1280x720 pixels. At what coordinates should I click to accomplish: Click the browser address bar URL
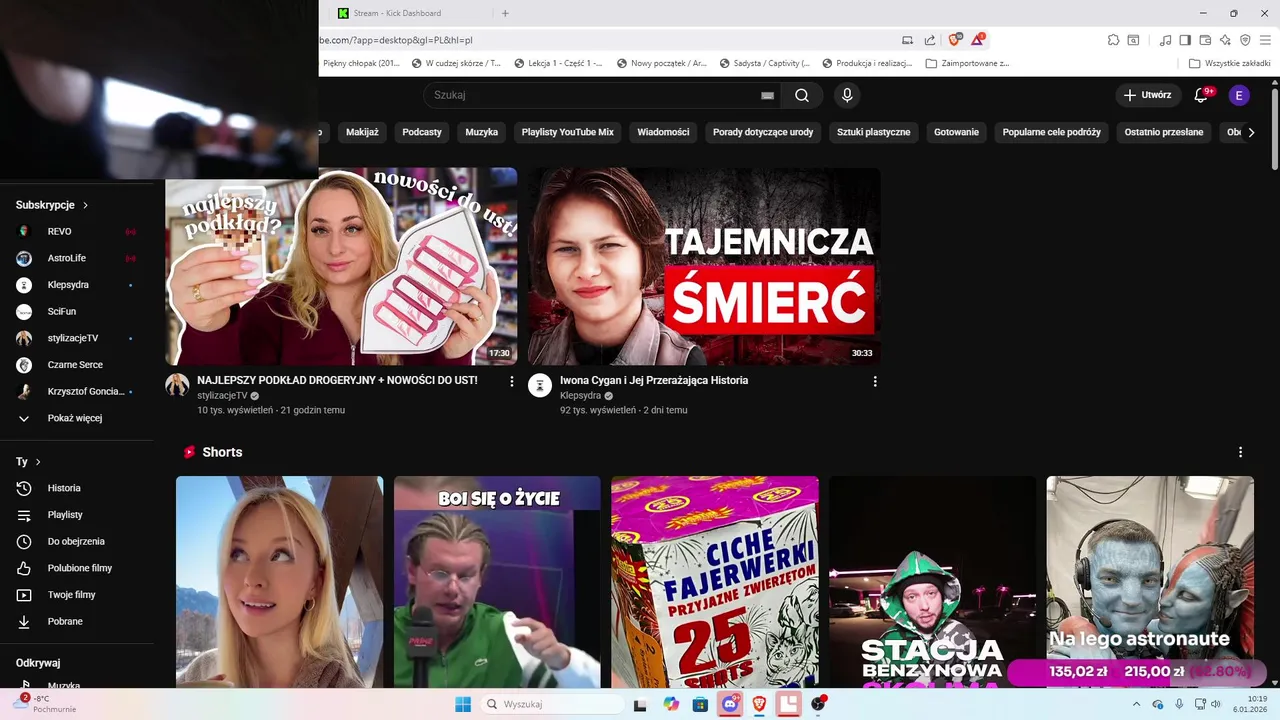pyautogui.click(x=396, y=40)
